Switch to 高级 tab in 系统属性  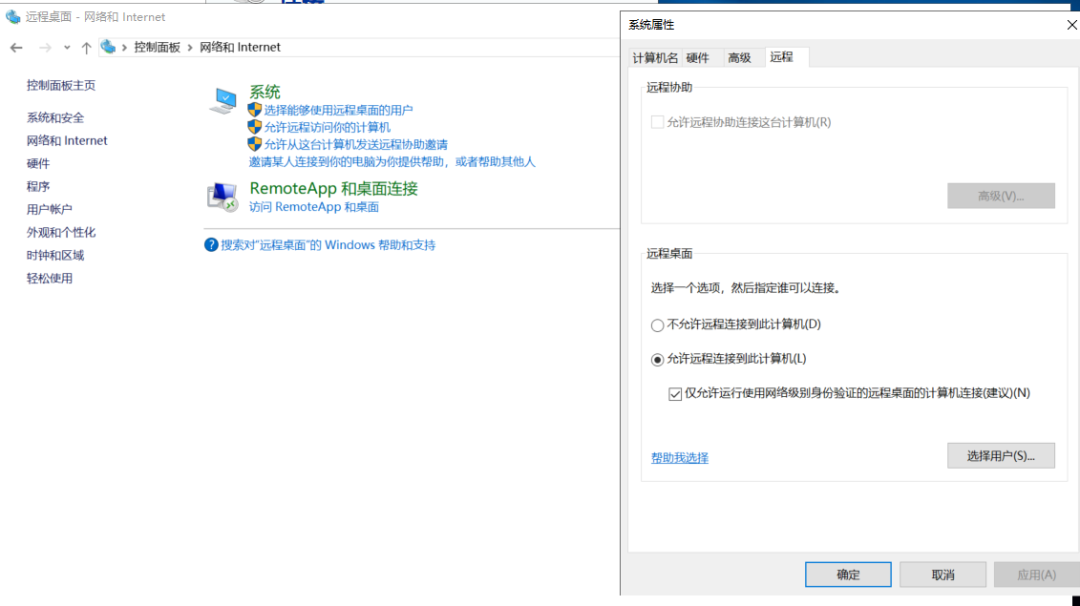coord(740,58)
